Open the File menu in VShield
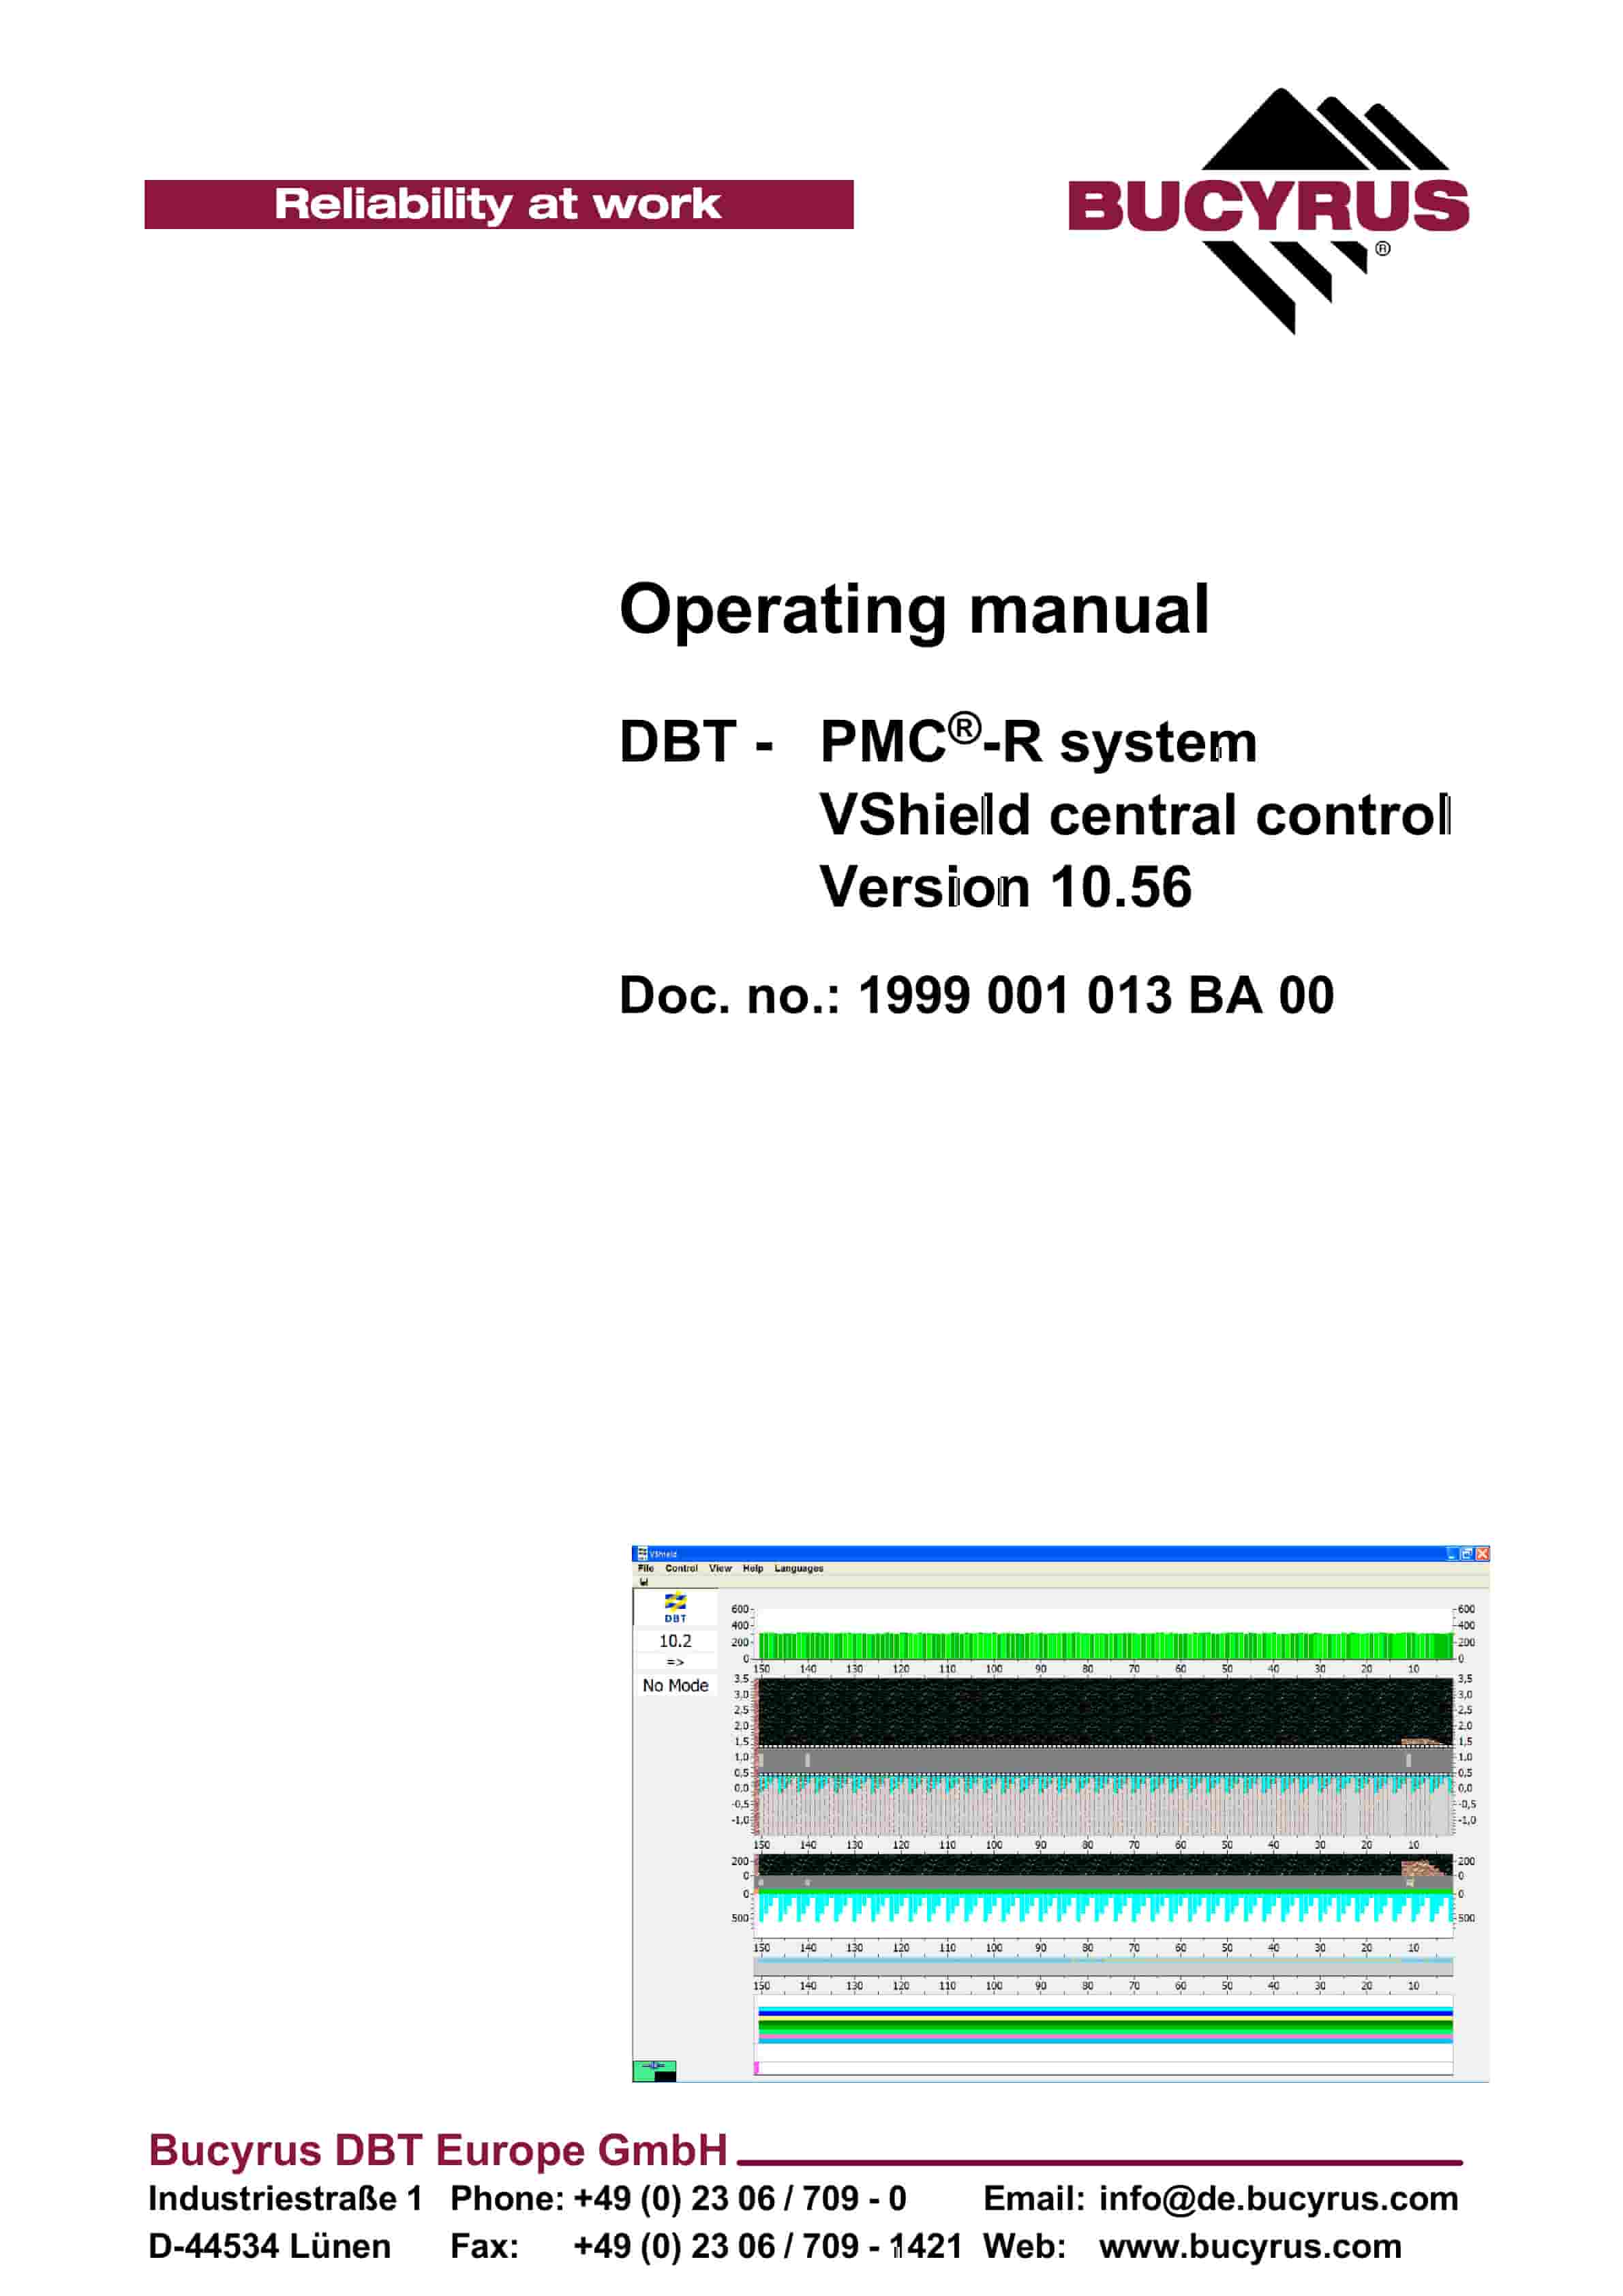1623x2296 pixels. point(646,1568)
